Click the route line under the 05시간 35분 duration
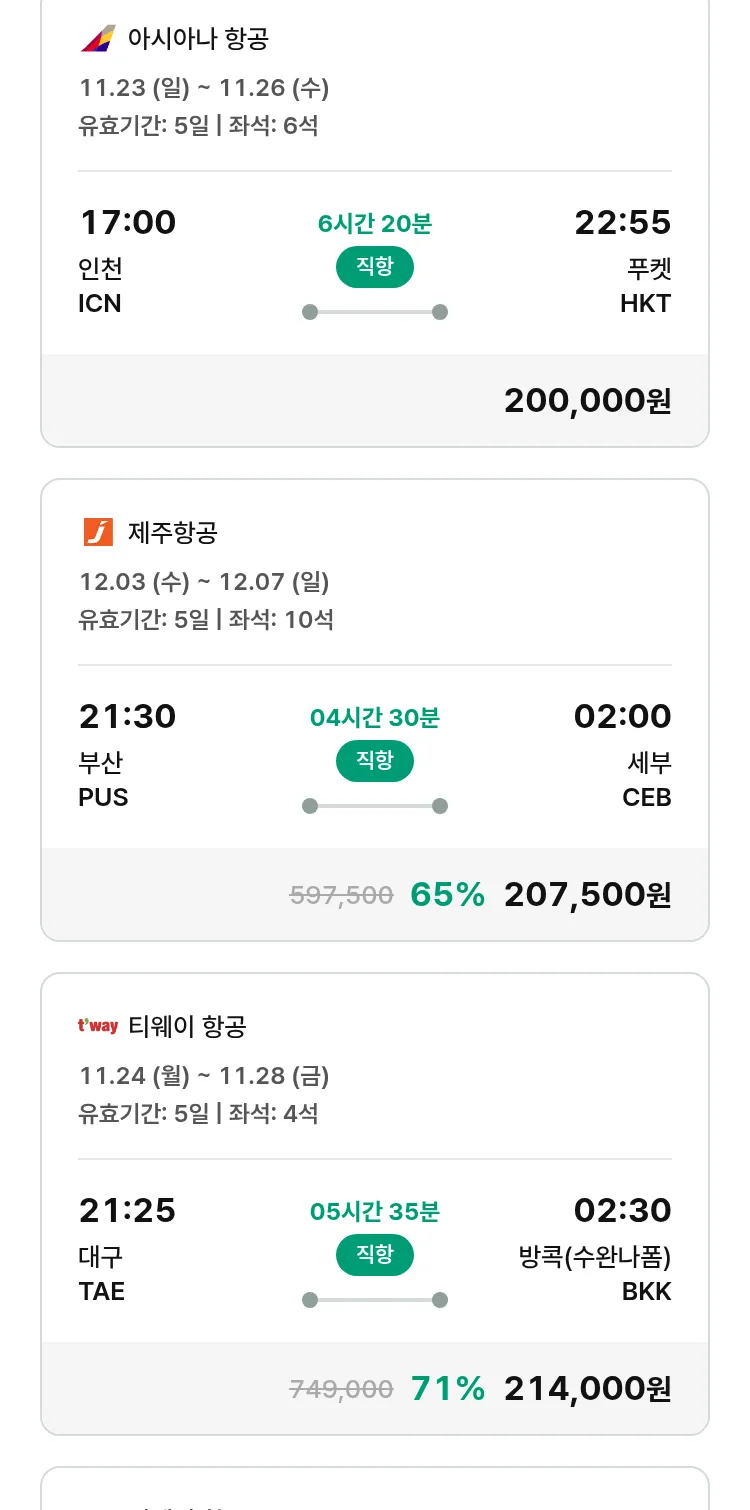Viewport: 750px width, 1510px height. point(374,1300)
